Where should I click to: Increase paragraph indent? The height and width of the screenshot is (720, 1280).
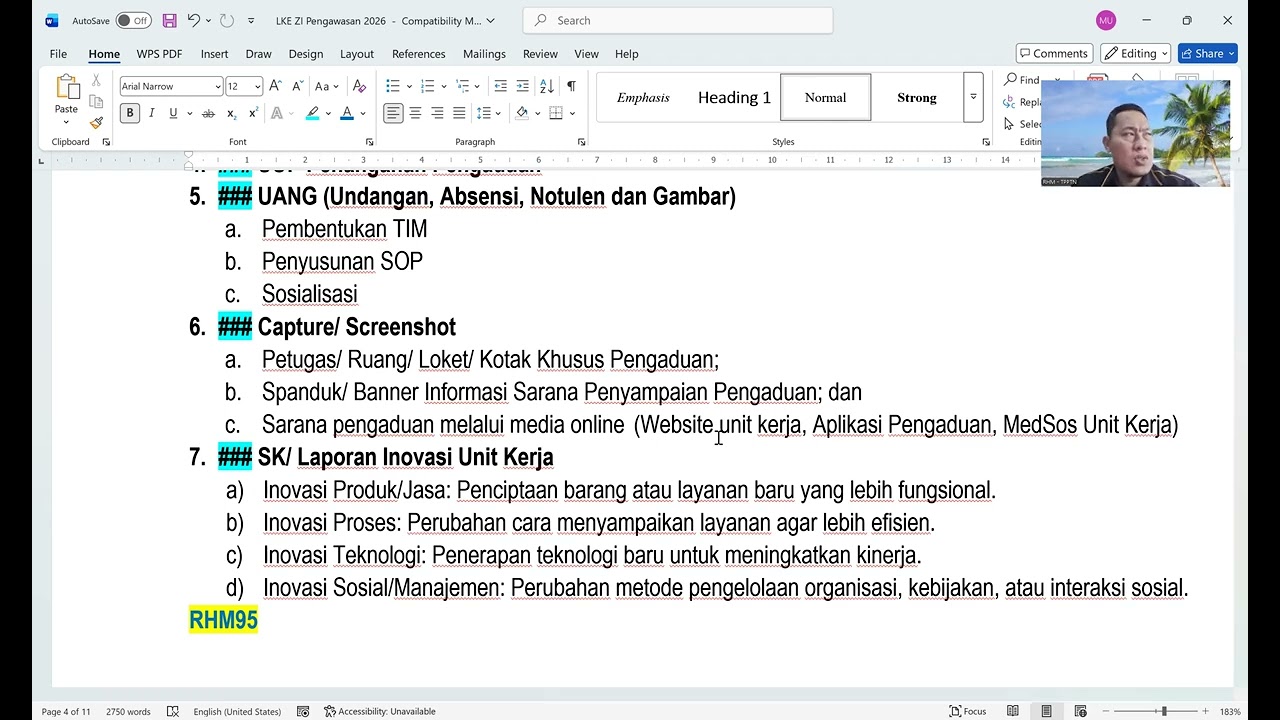pos(522,86)
